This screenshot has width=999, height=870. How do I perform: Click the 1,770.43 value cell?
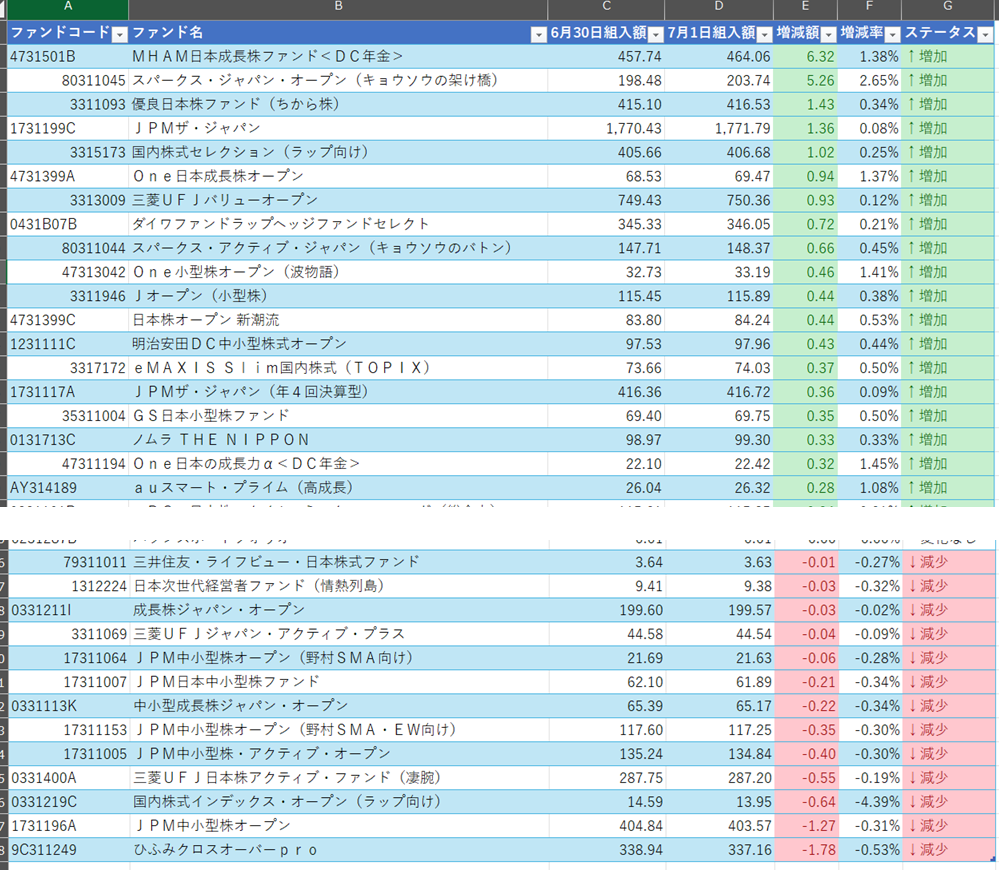[606, 129]
